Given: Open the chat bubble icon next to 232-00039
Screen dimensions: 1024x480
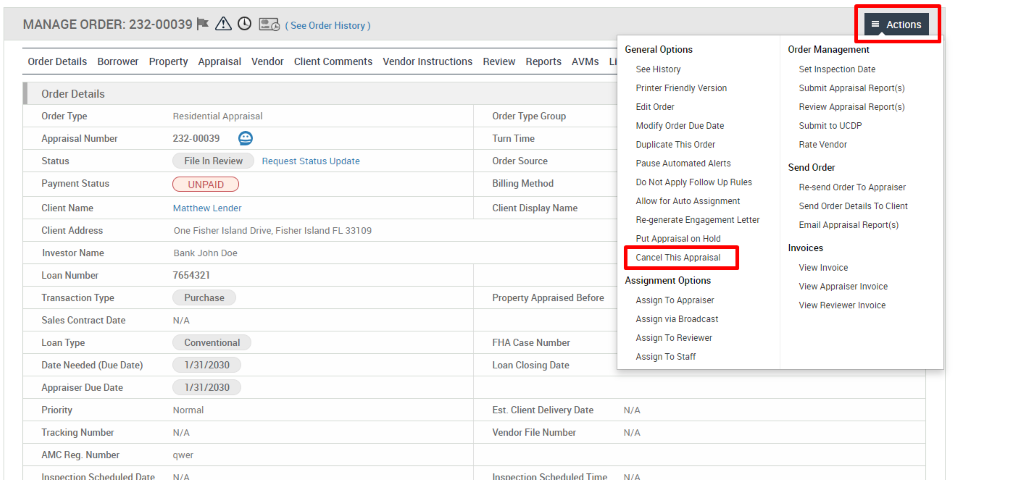Looking at the screenshot, I should [x=246, y=138].
